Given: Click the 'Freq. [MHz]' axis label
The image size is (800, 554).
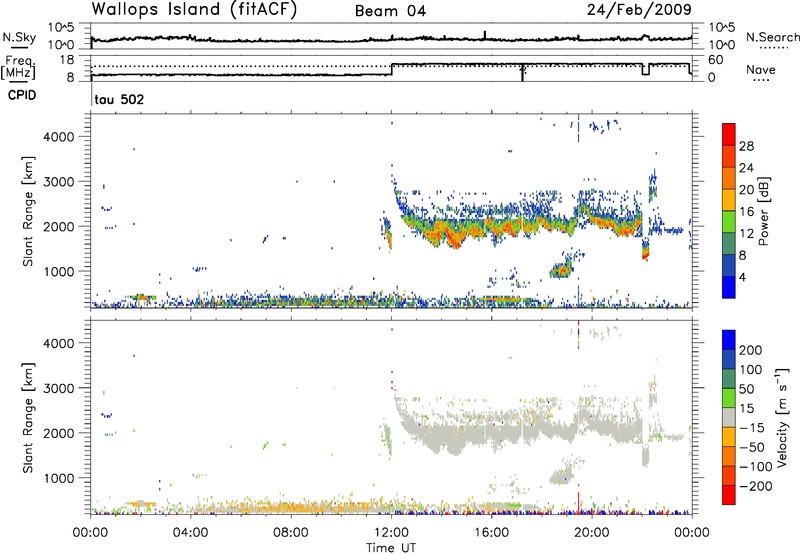Looking at the screenshot, I should (x=19, y=68).
